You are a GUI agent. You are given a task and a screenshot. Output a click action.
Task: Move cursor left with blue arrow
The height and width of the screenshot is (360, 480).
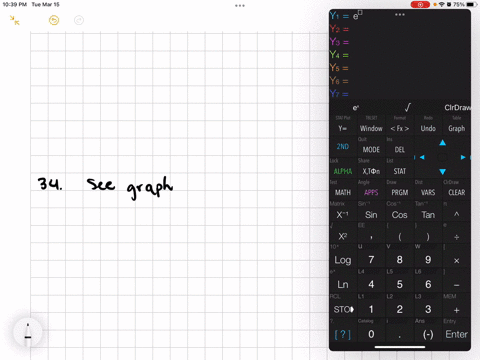pyautogui.click(x=422, y=157)
